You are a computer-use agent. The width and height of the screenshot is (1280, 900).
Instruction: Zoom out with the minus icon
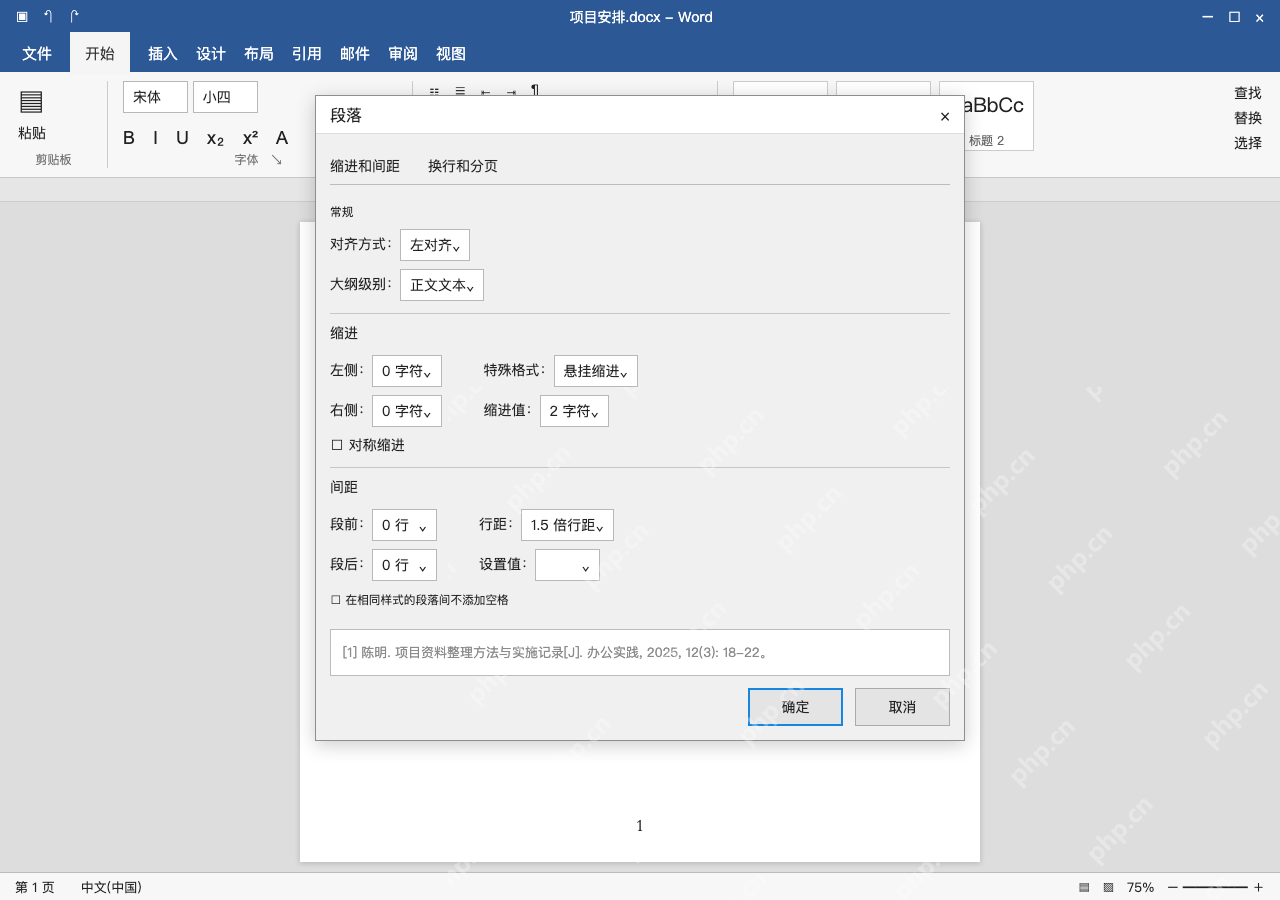[1173, 887]
